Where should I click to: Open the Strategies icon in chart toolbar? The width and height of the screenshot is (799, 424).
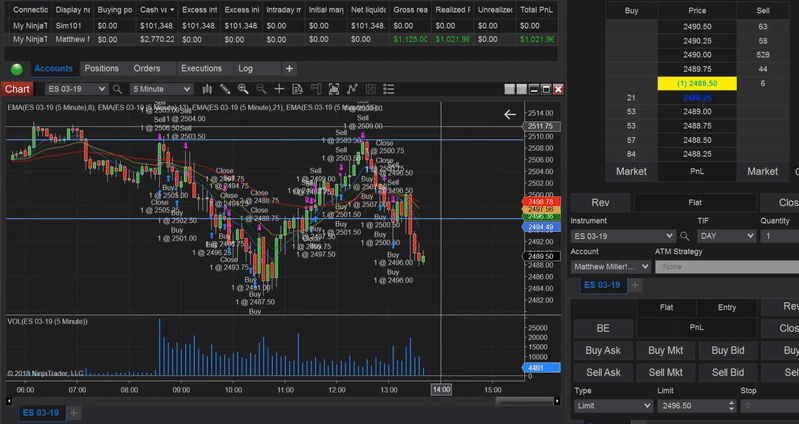click(370, 89)
